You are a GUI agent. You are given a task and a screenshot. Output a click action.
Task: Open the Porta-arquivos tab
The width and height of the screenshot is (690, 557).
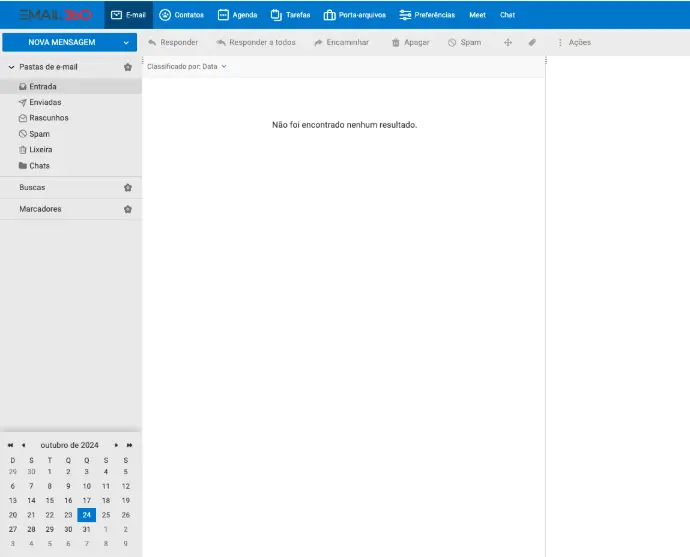tap(355, 15)
